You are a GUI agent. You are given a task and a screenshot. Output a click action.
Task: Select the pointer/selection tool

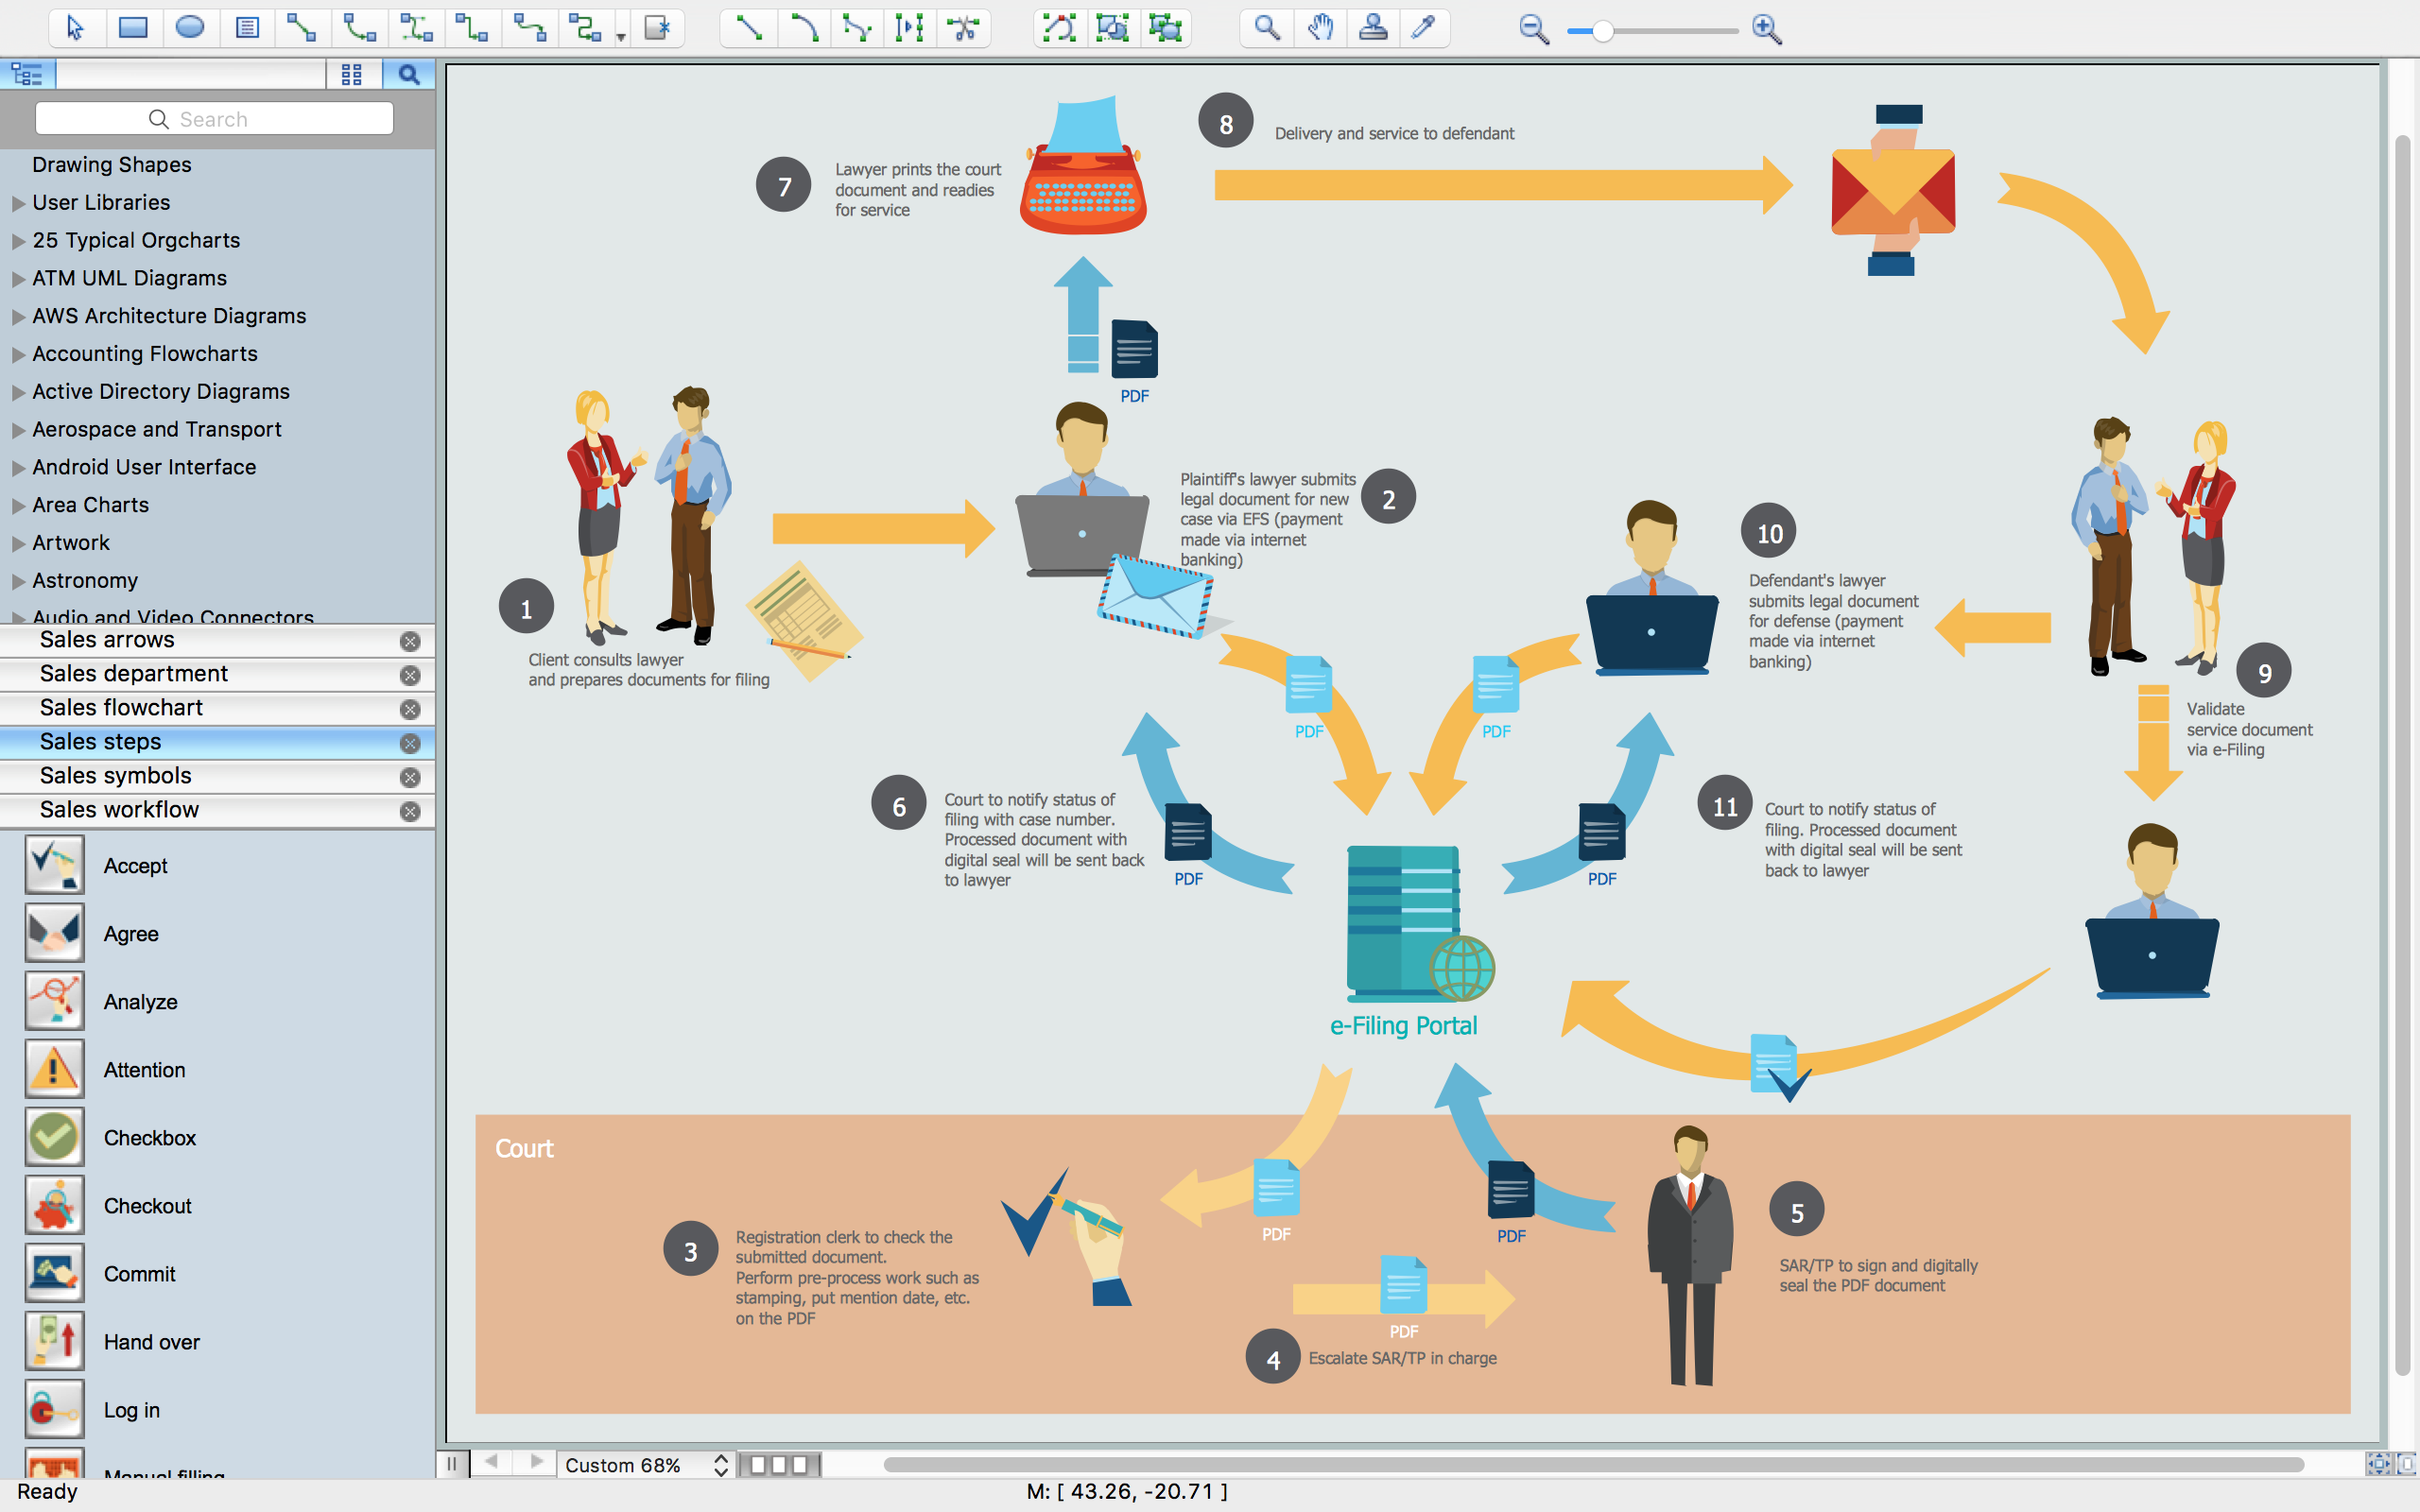point(73,27)
